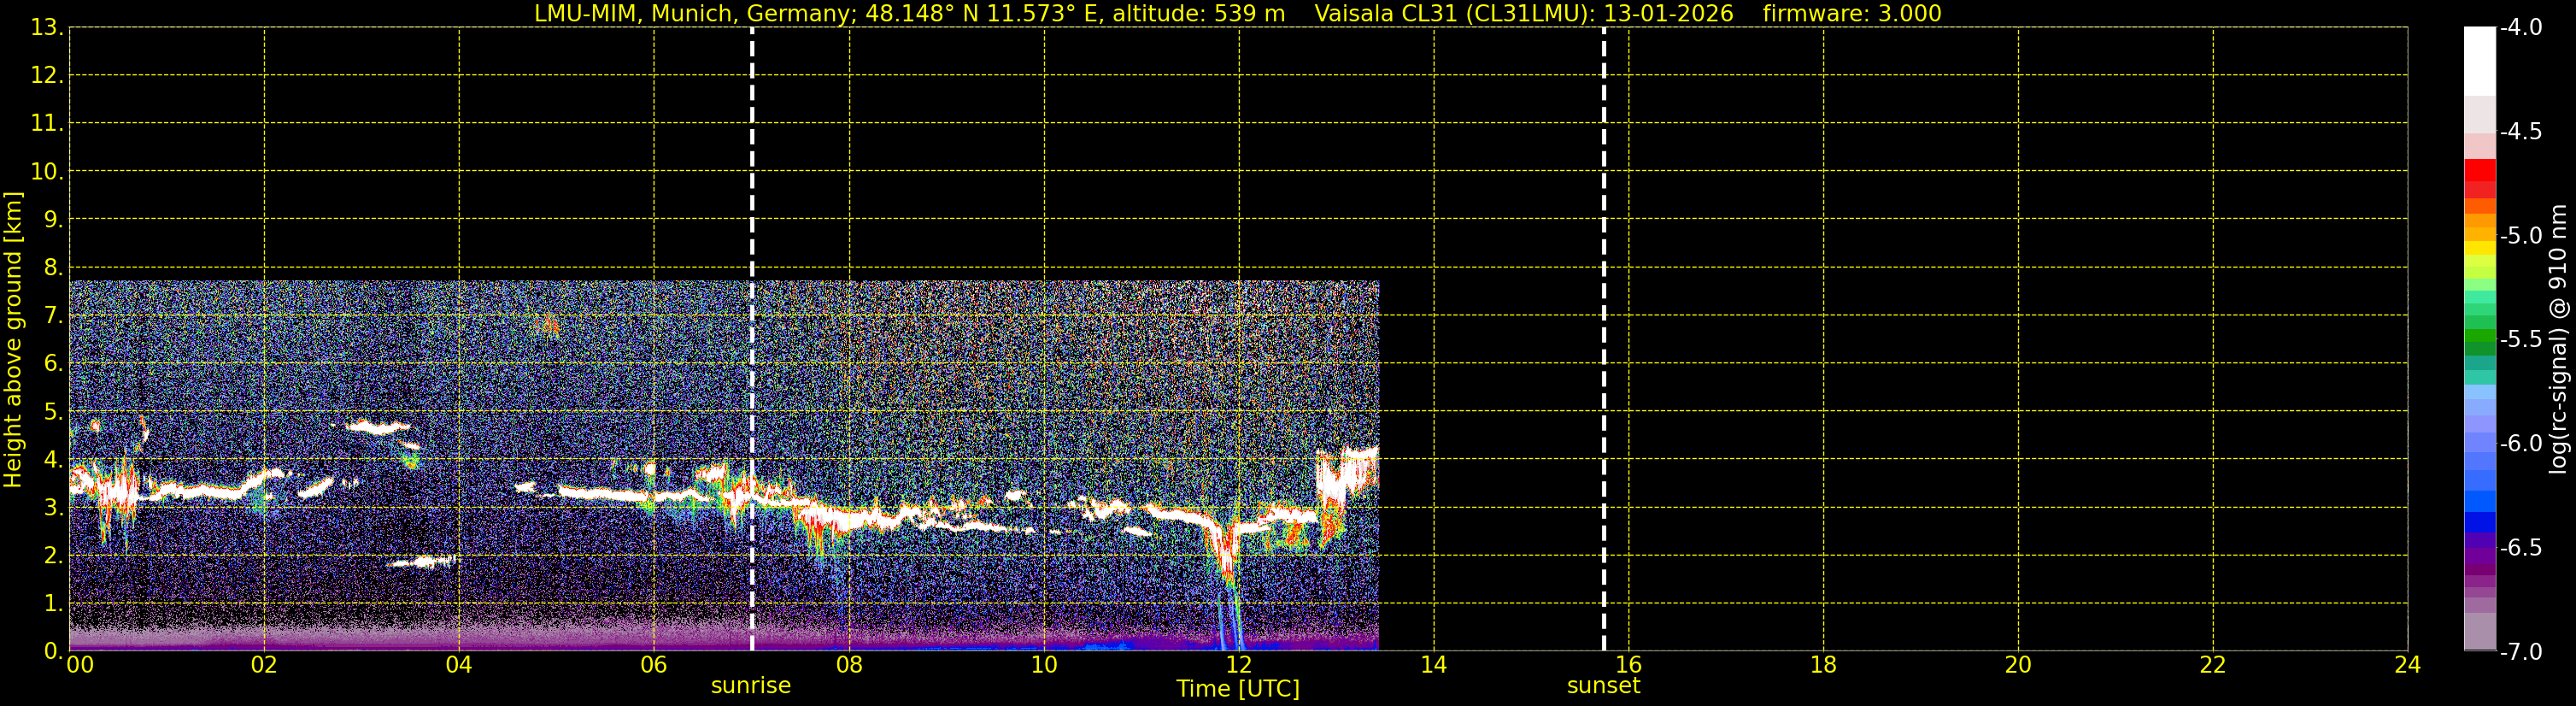Click the "14" time axis tick label

point(1434,665)
